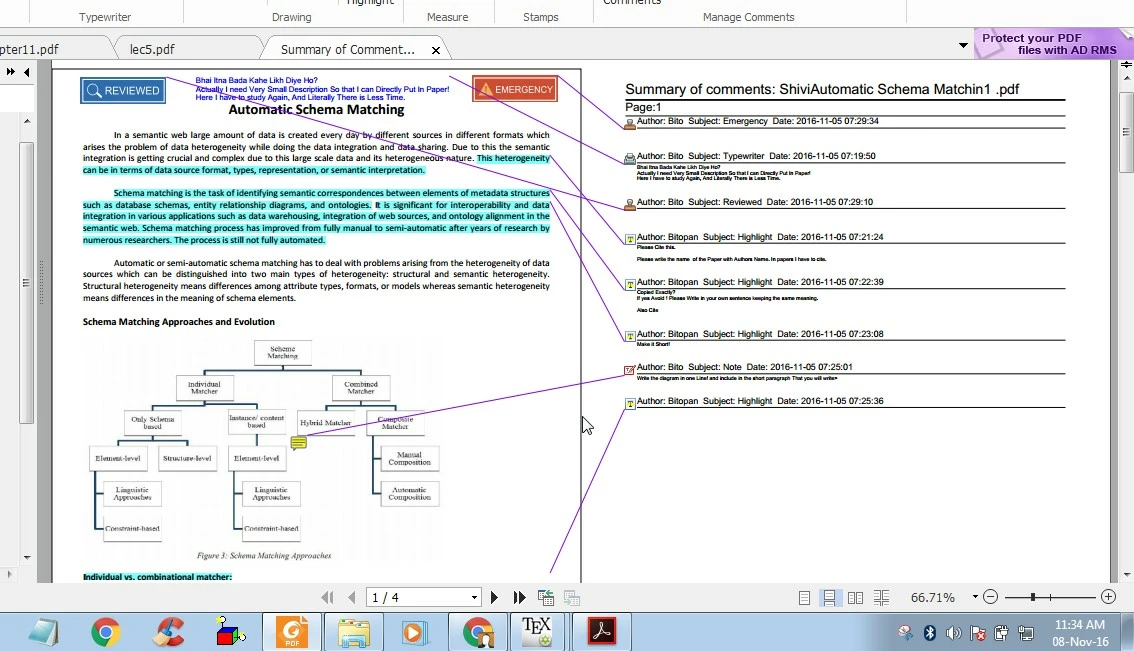The width and height of the screenshot is (1134, 651).
Task: Zoom out with the minus button
Action: 991,597
